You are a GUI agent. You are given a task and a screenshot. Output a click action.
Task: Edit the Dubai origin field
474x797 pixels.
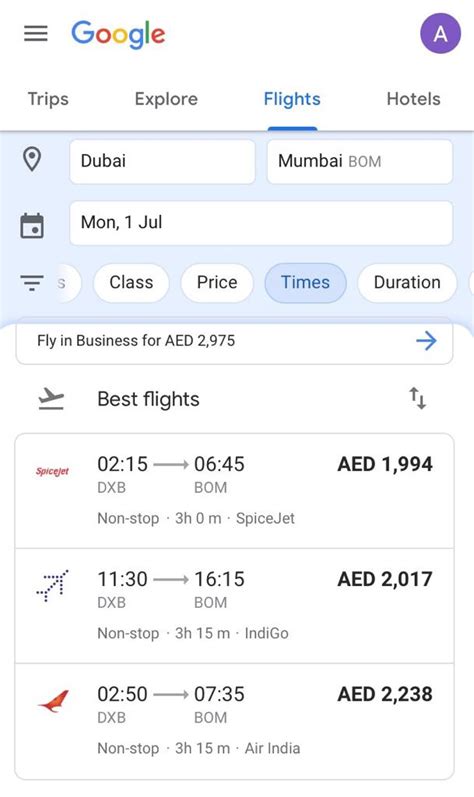tap(163, 162)
